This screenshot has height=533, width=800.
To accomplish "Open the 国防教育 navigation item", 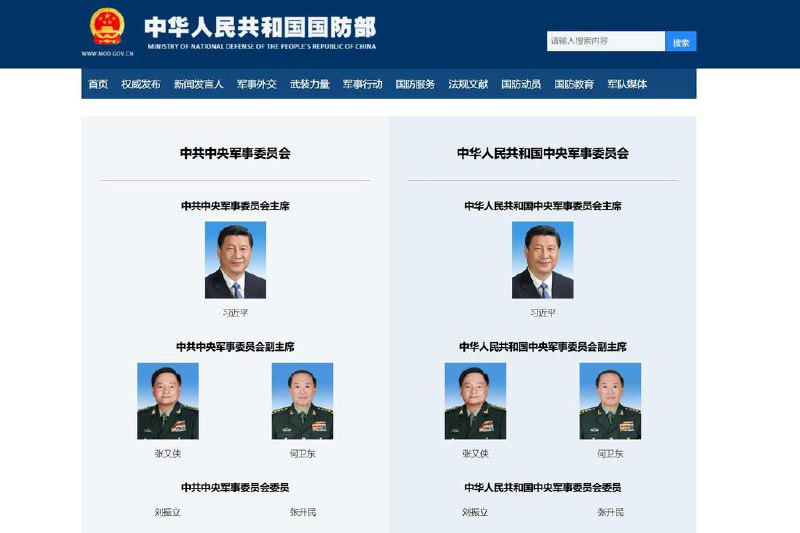I will coord(574,84).
